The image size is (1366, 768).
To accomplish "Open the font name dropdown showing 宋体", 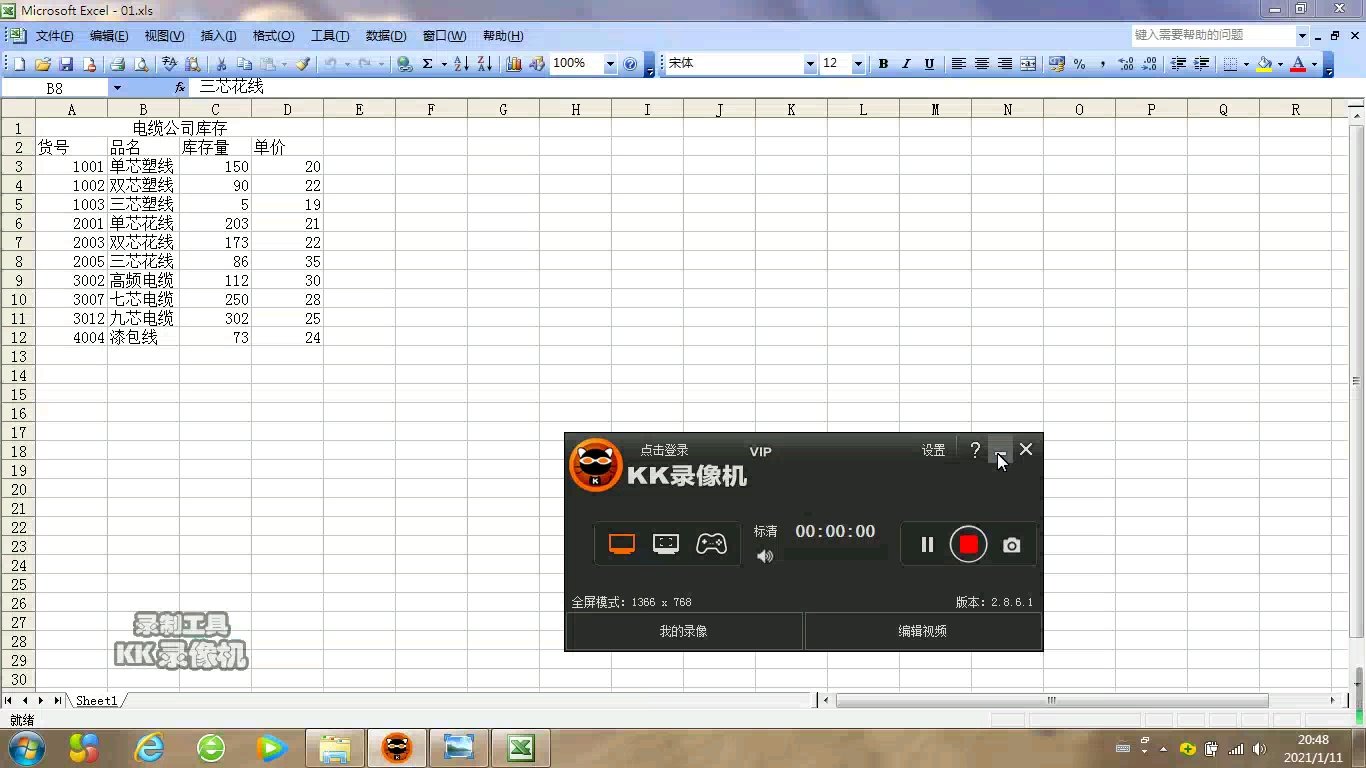I will click(812, 63).
